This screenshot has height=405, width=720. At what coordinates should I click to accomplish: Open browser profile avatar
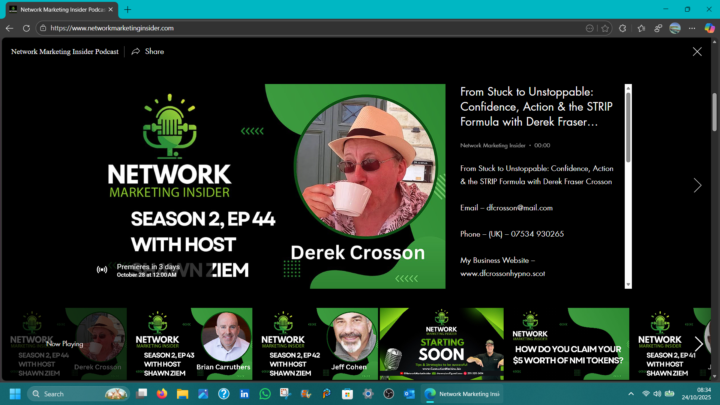pyautogui.click(x=675, y=28)
